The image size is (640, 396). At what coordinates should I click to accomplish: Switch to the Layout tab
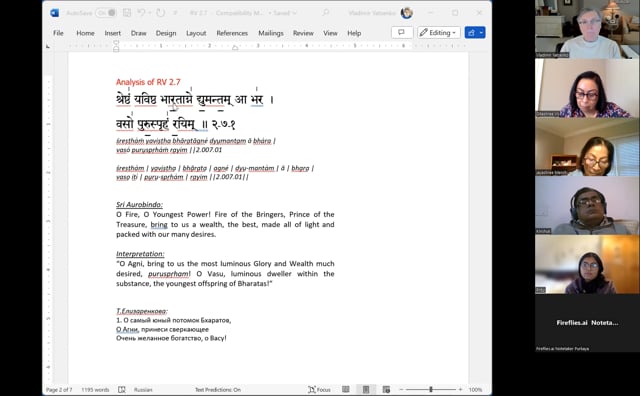pos(196,33)
